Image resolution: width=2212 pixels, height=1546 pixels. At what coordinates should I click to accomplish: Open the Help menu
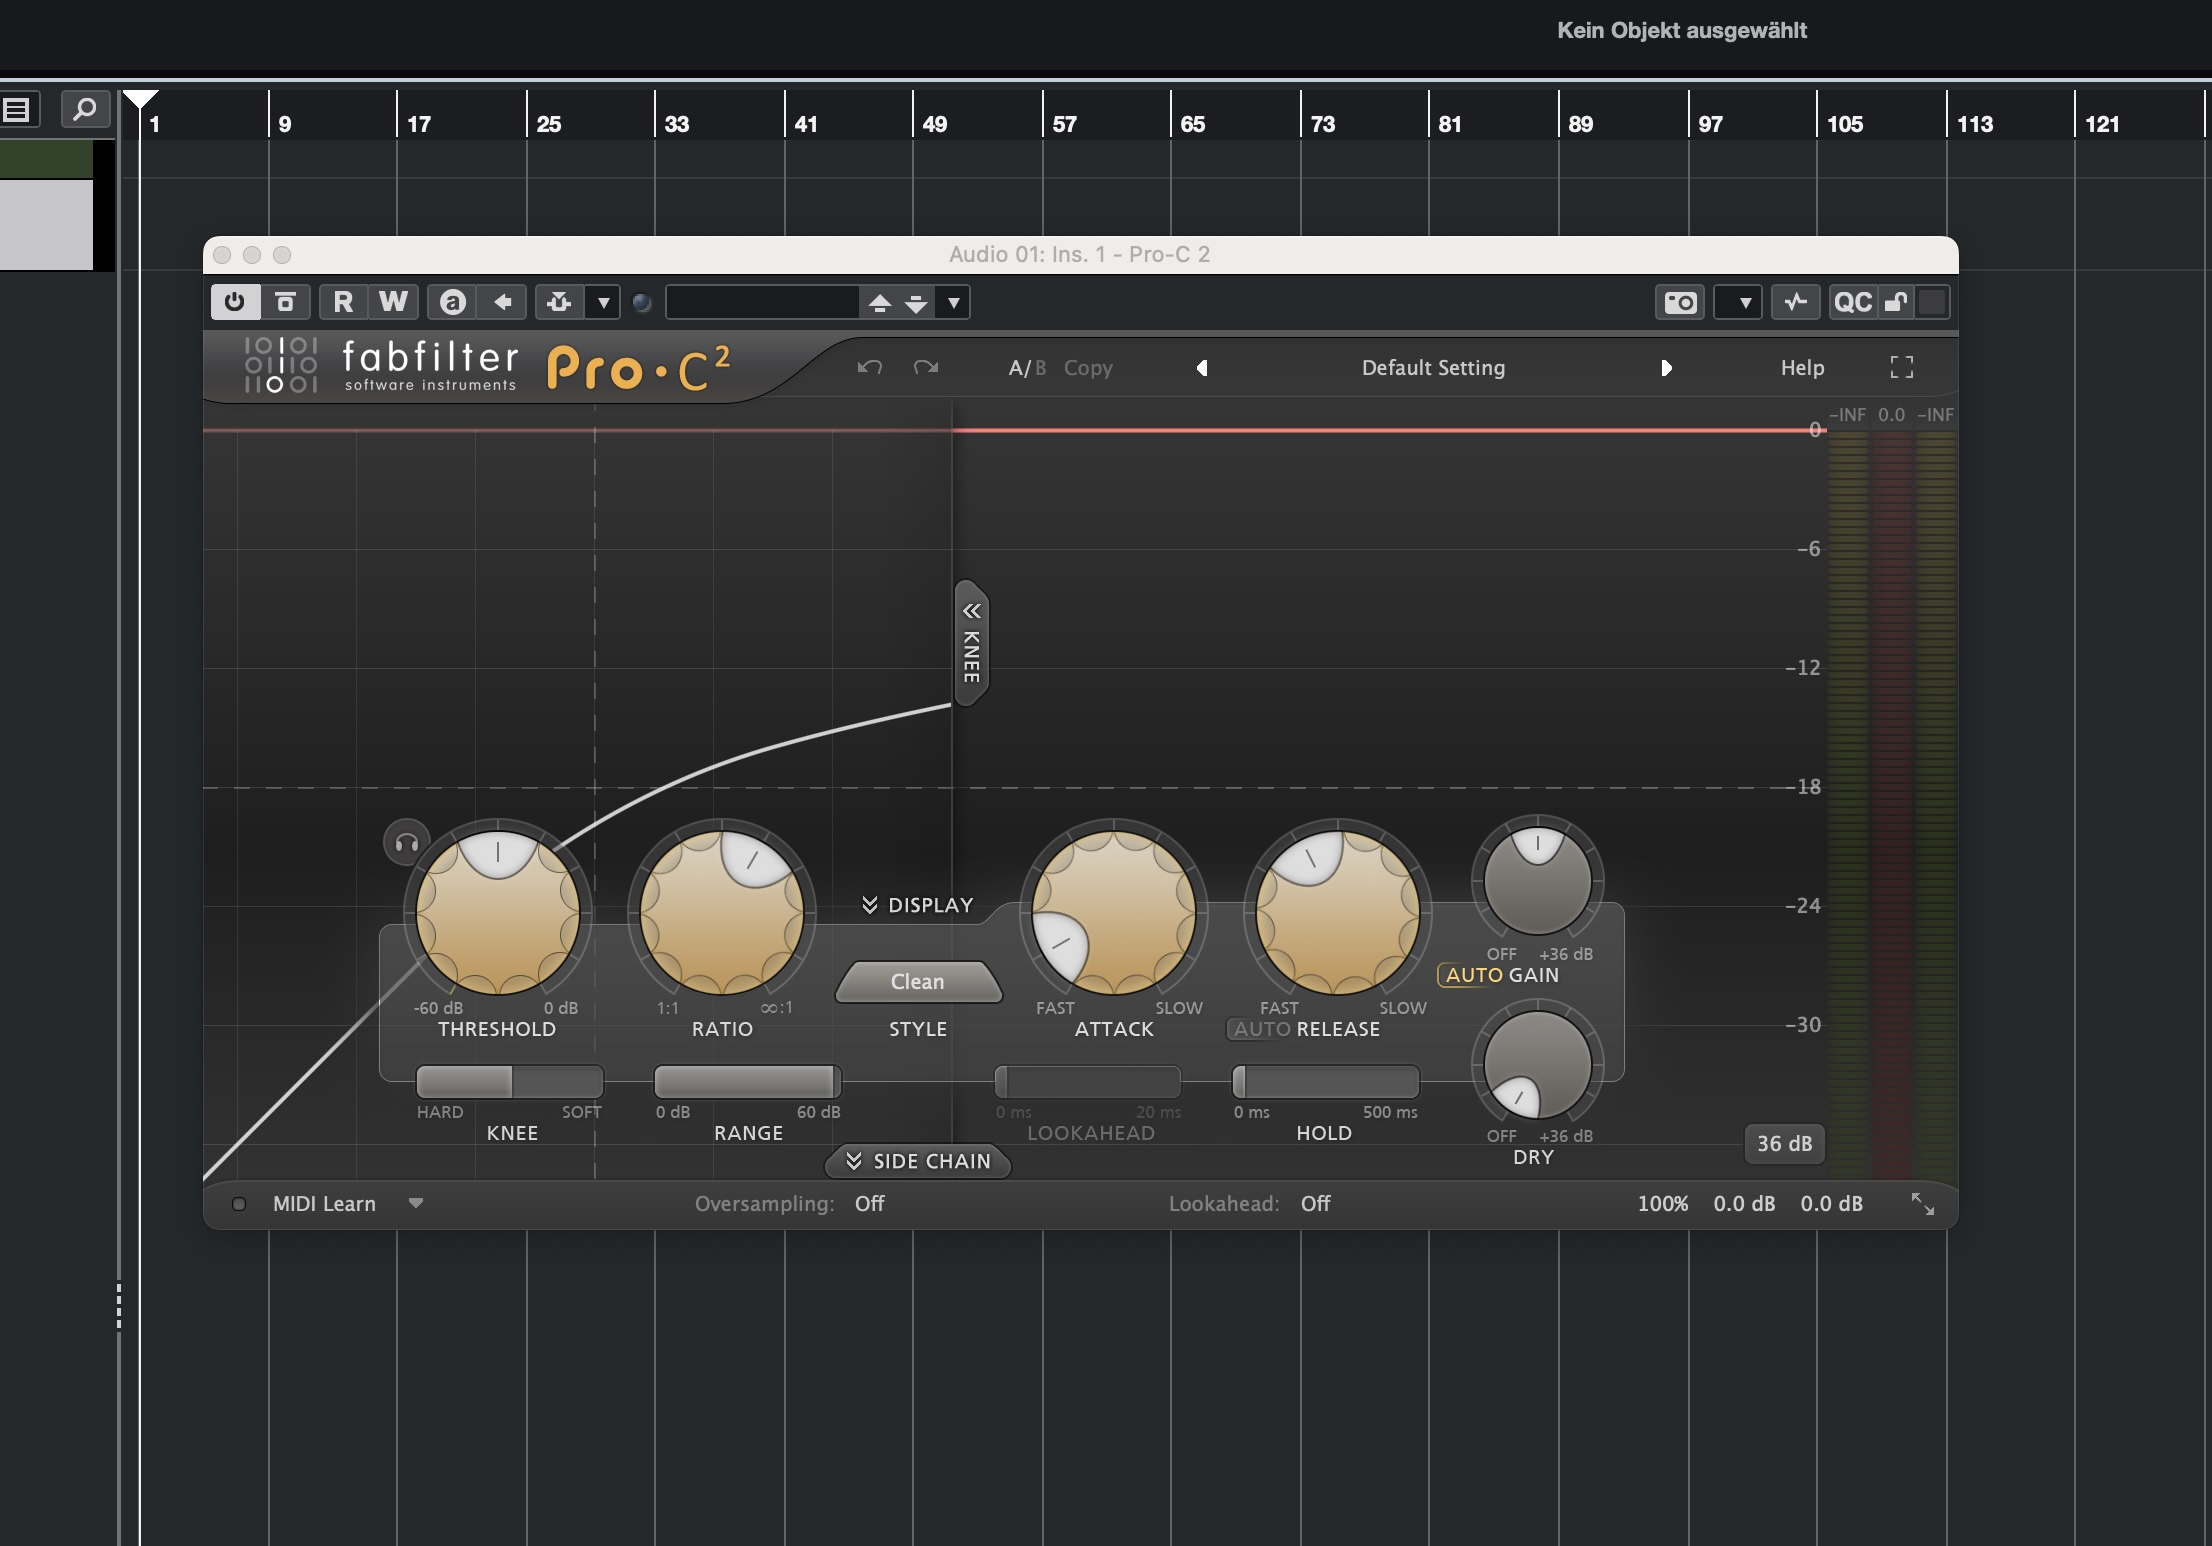point(1802,368)
